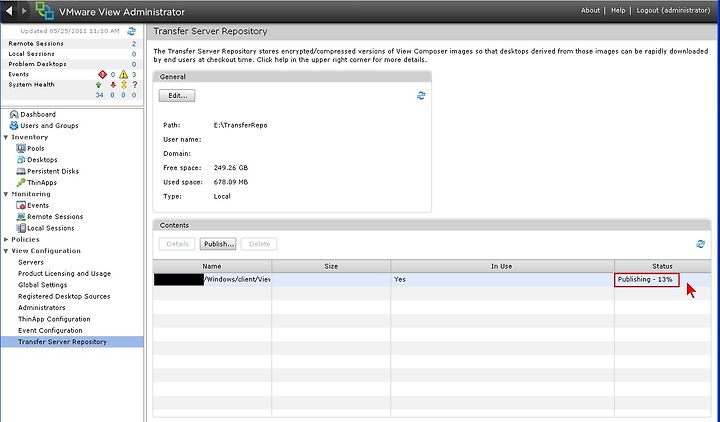Collapse the Monitoring tree section
The height and width of the screenshot is (422, 720).
coord(6,194)
